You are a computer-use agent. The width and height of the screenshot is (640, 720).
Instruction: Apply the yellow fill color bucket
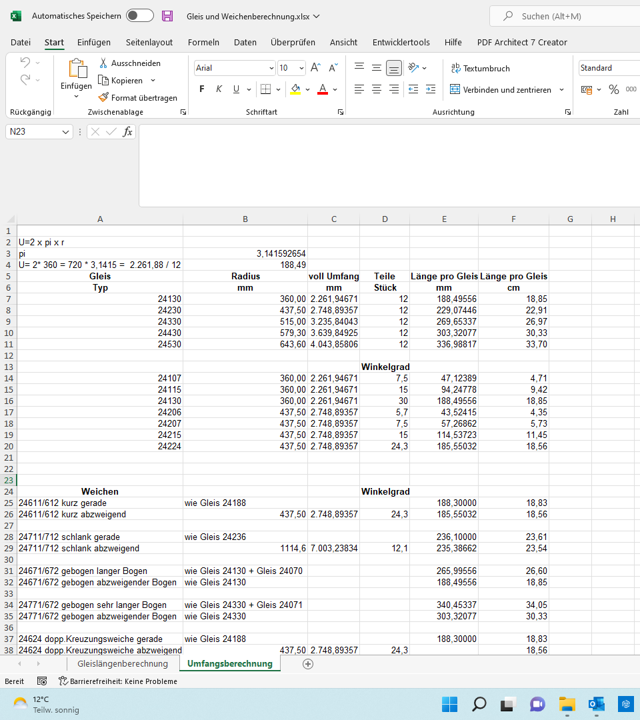click(x=296, y=89)
